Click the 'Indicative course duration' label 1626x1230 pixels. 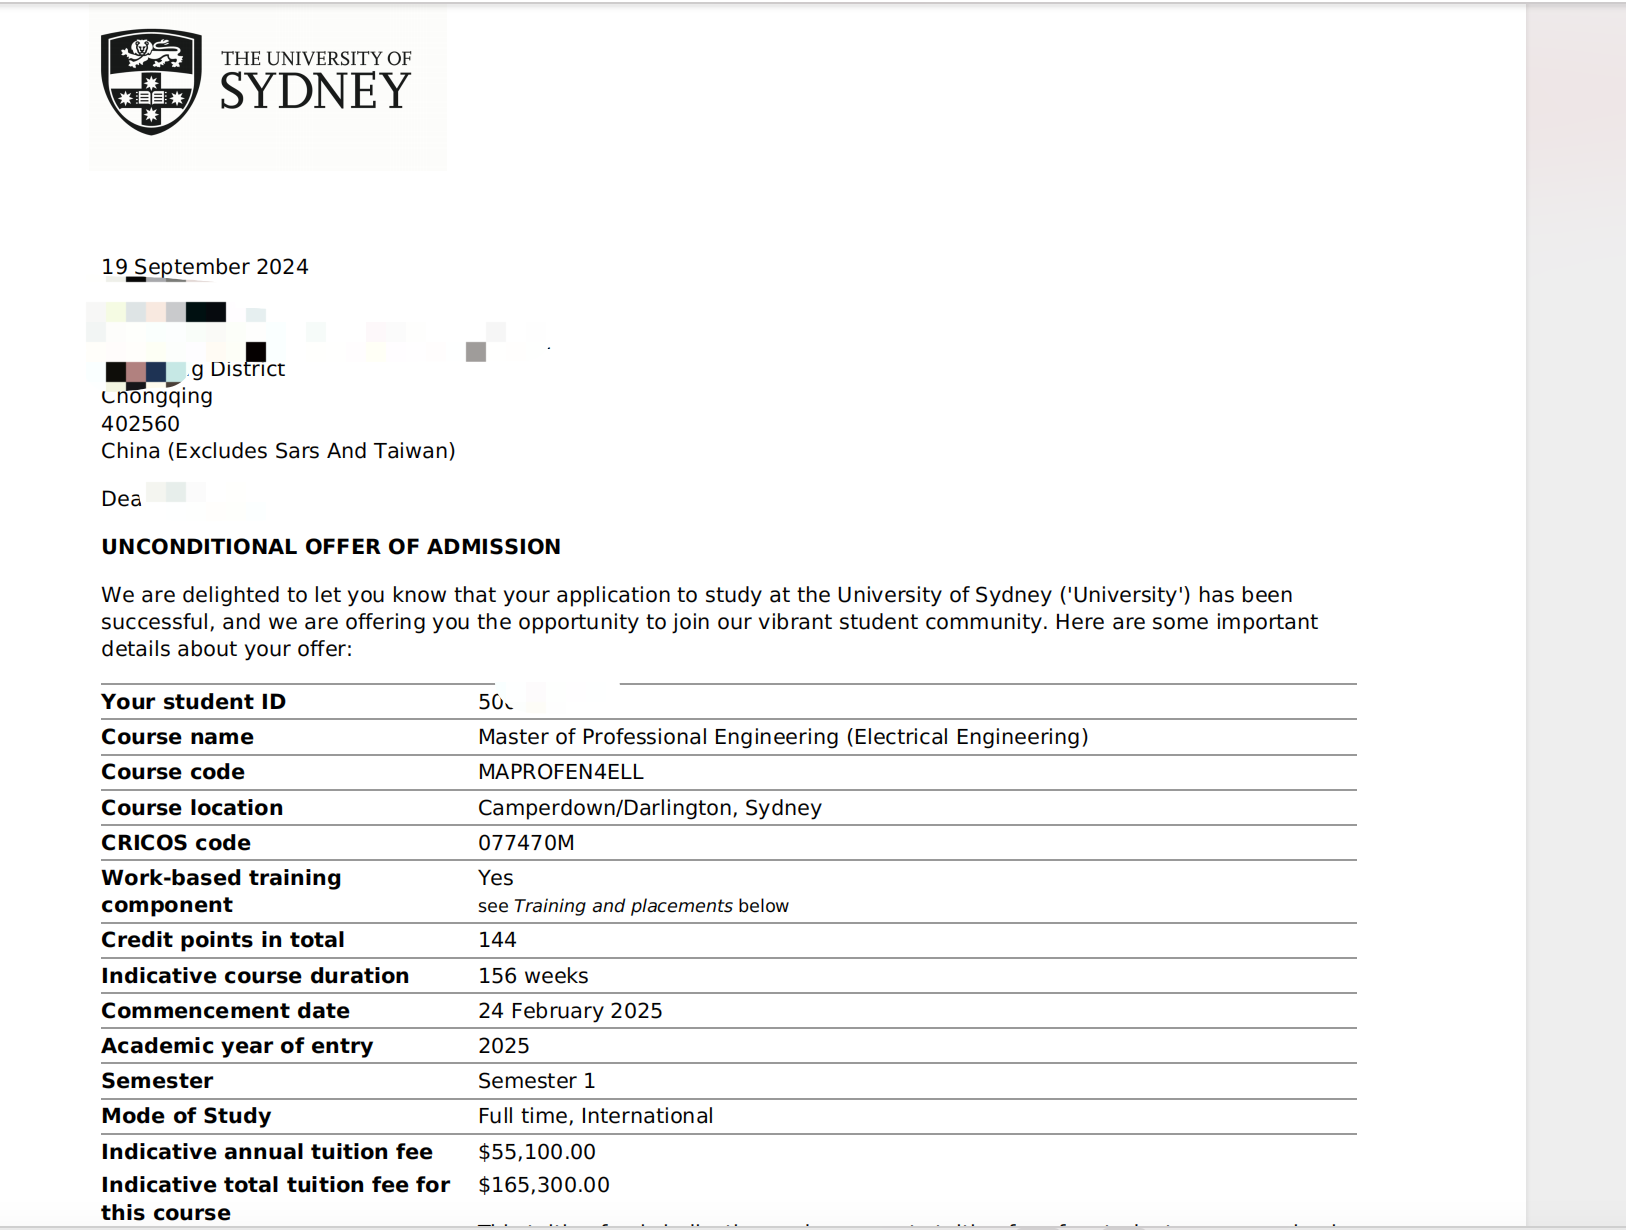(x=255, y=976)
